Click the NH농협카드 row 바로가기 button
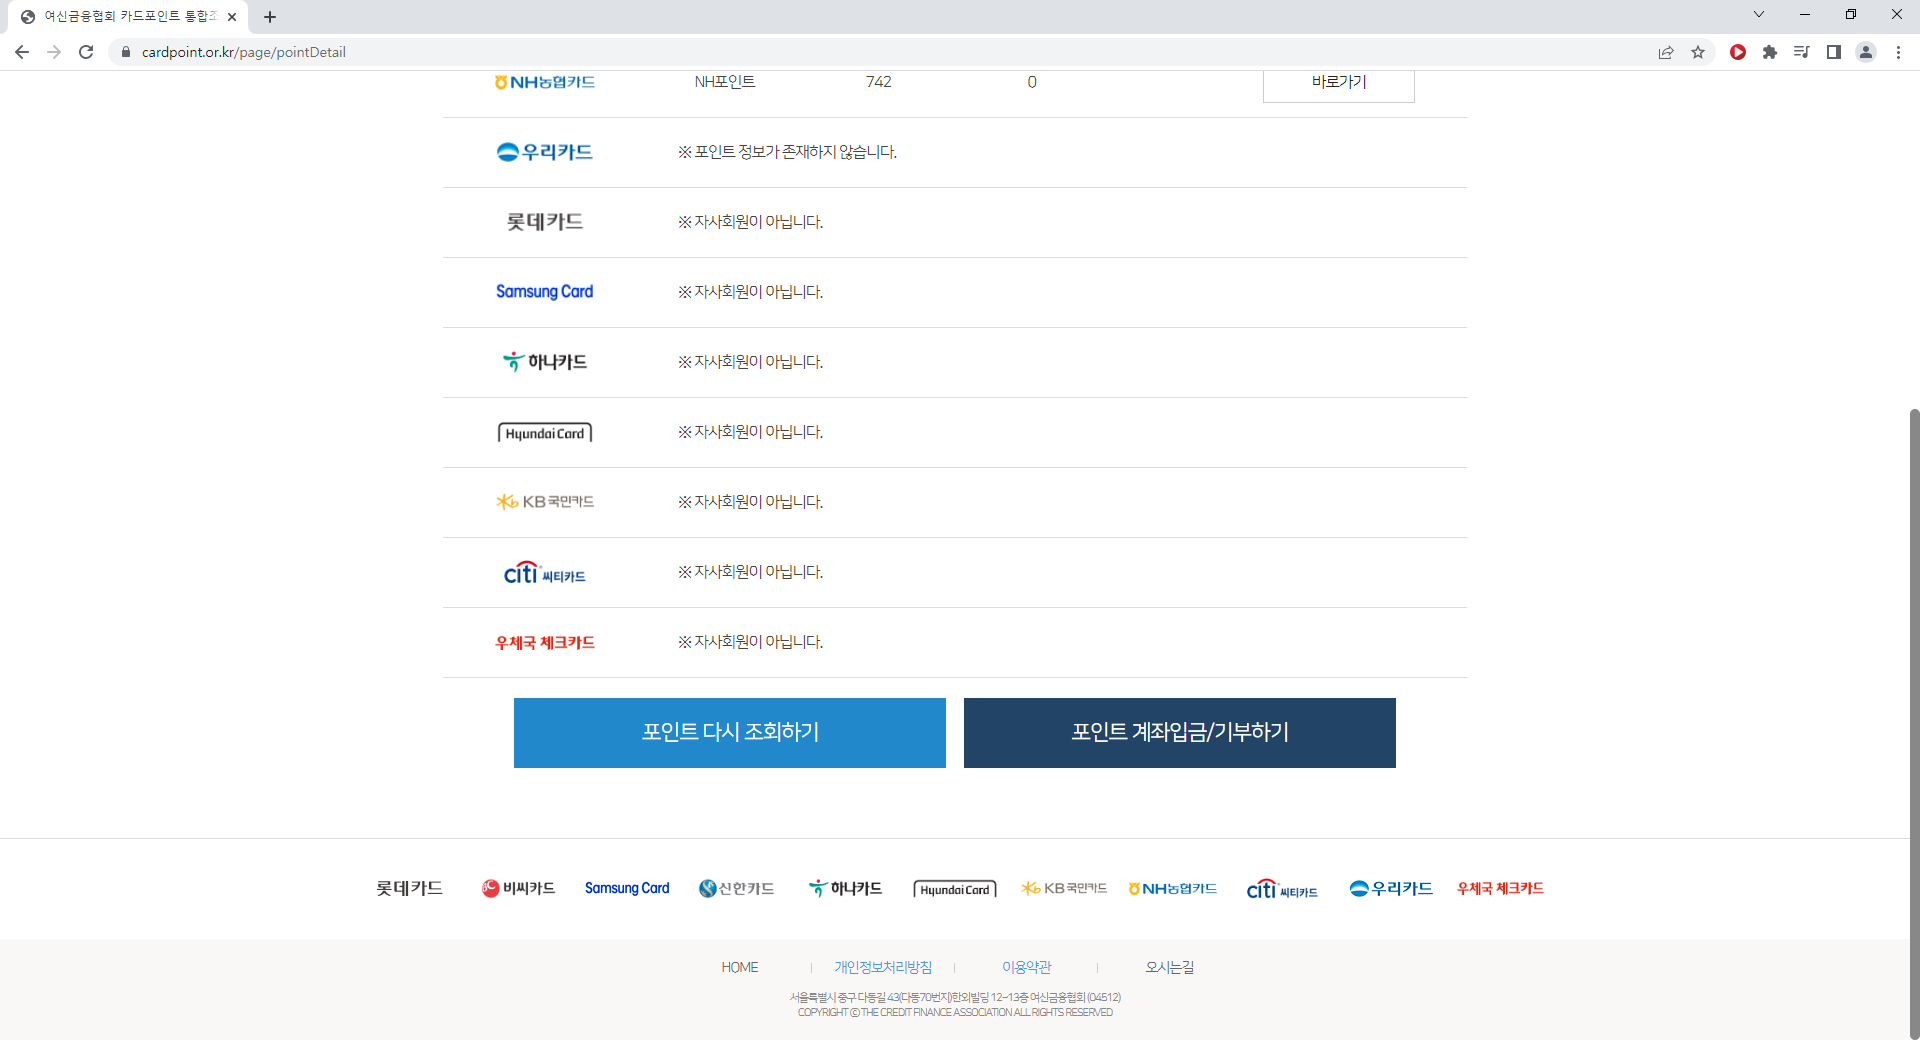The height and width of the screenshot is (1040, 1920). [x=1339, y=84]
